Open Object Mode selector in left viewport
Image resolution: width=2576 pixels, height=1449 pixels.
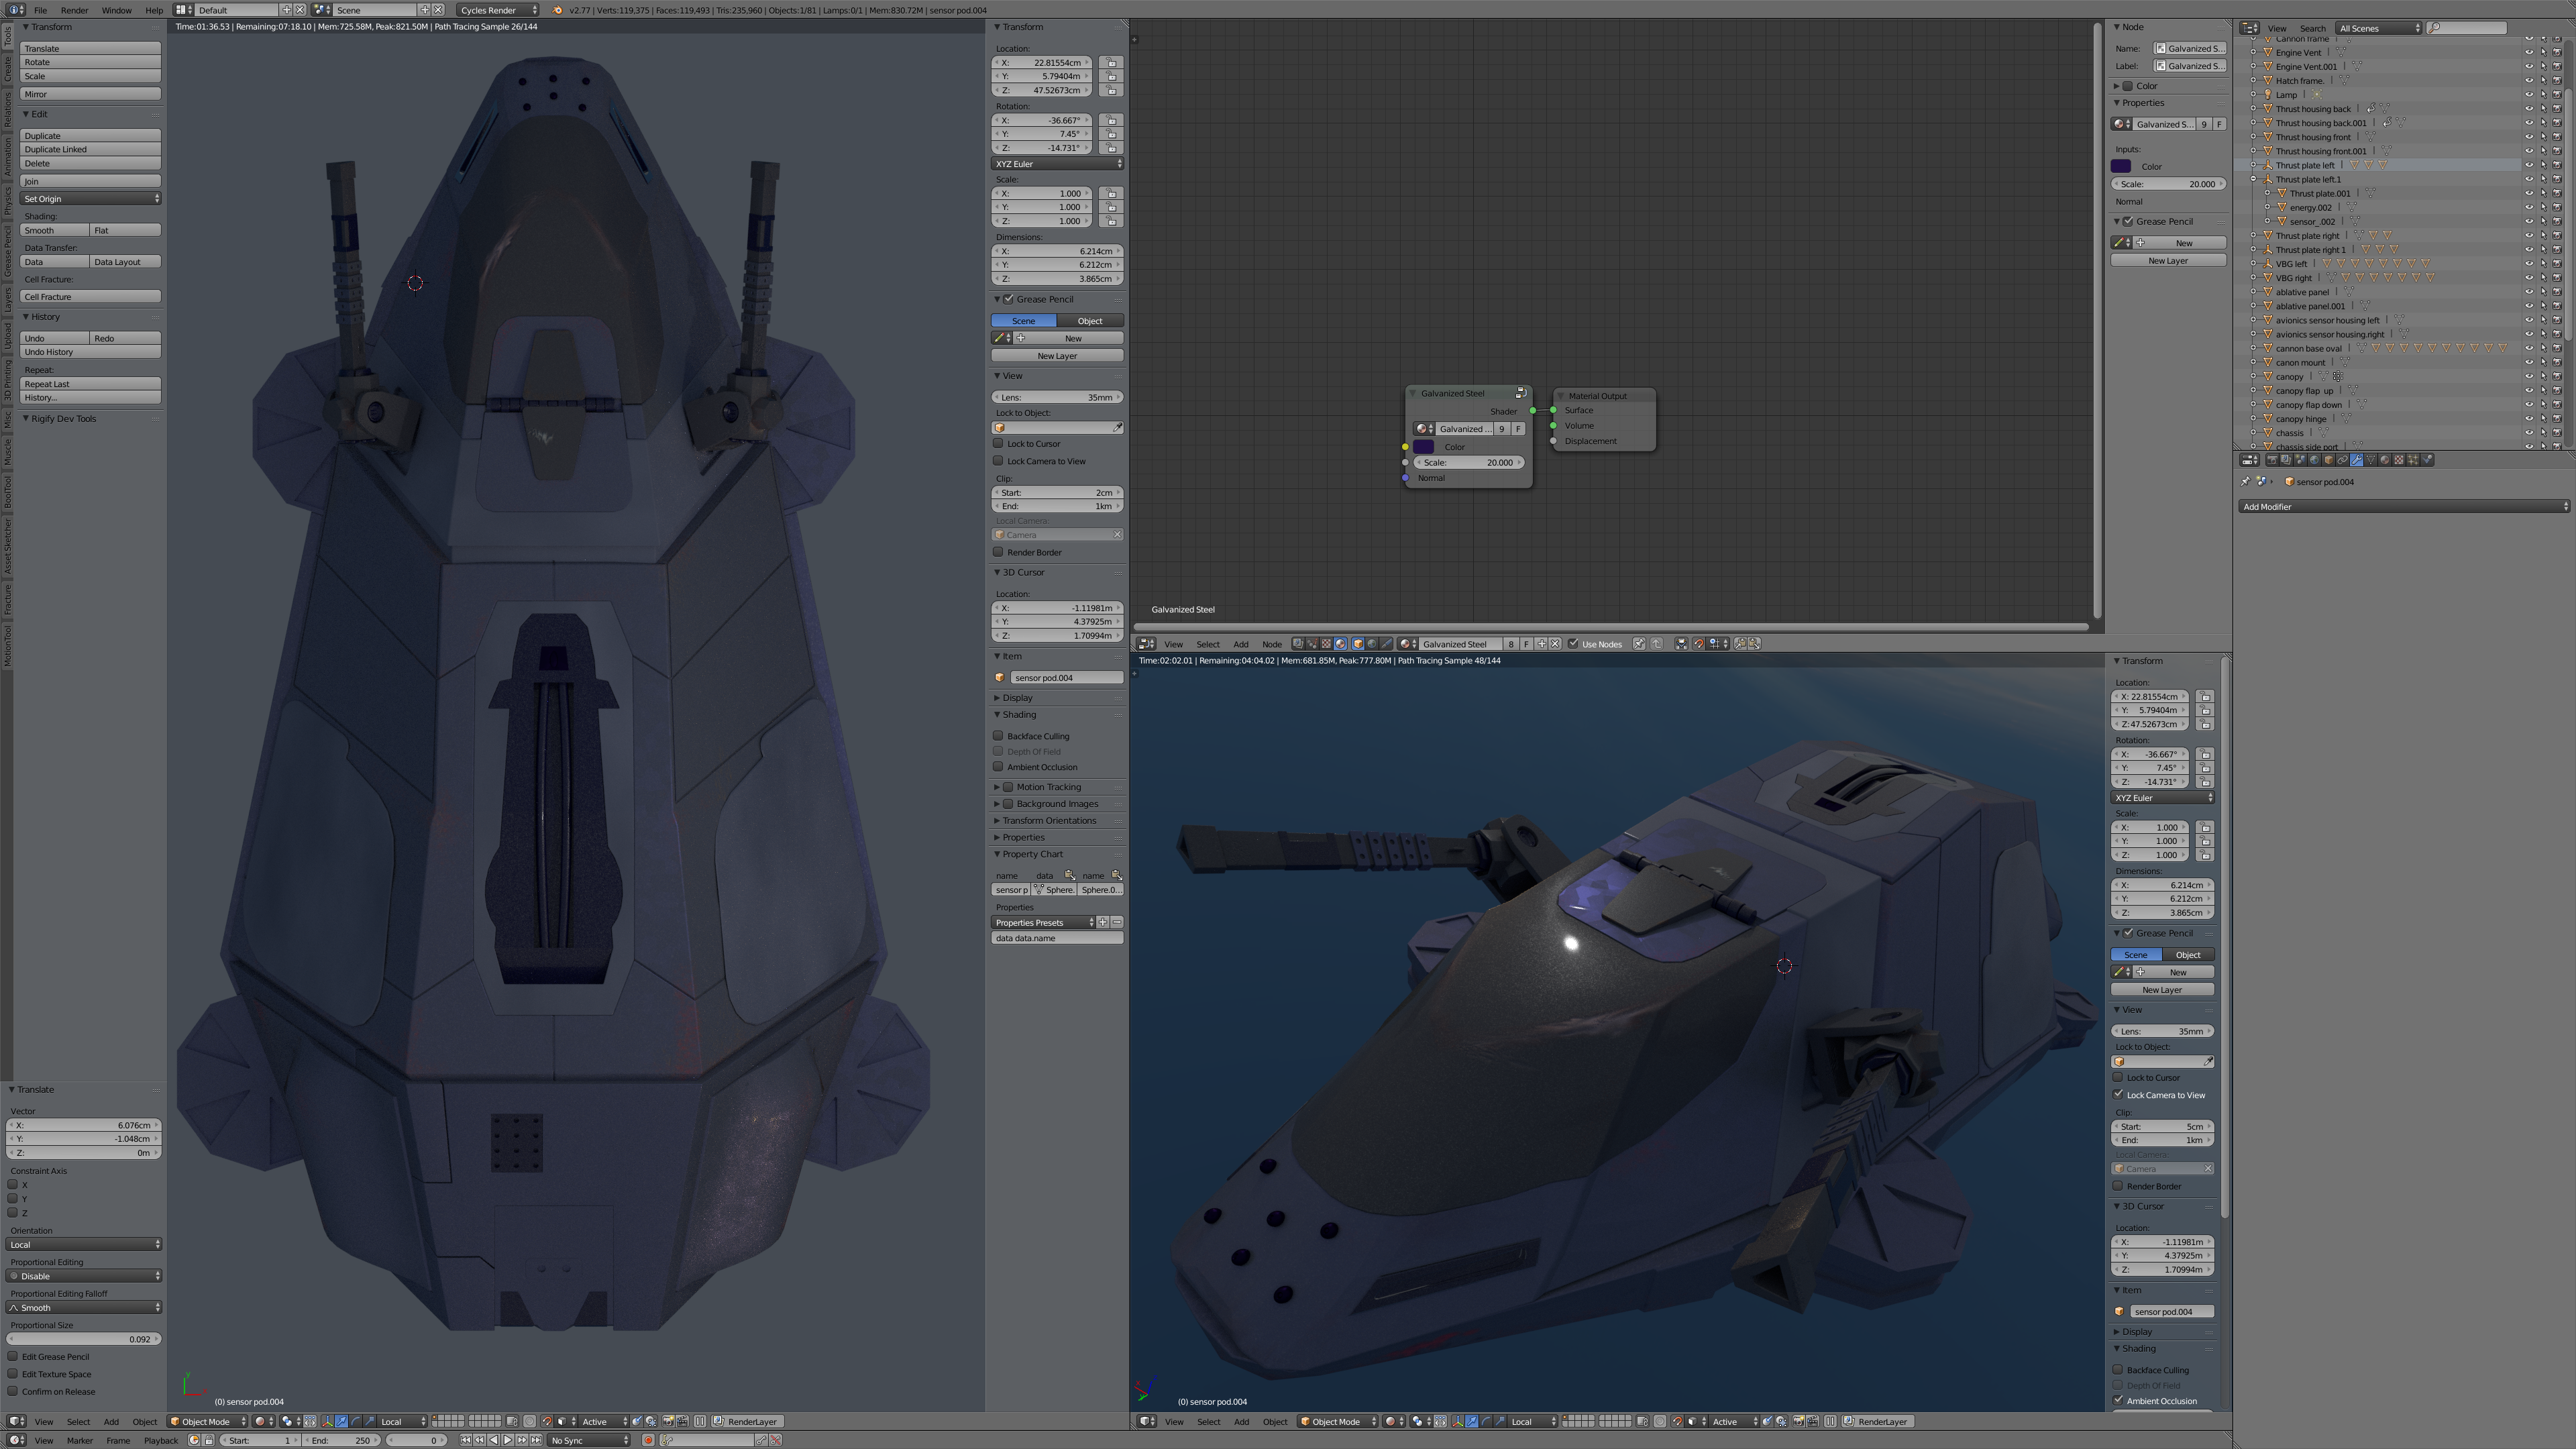pos(208,1422)
